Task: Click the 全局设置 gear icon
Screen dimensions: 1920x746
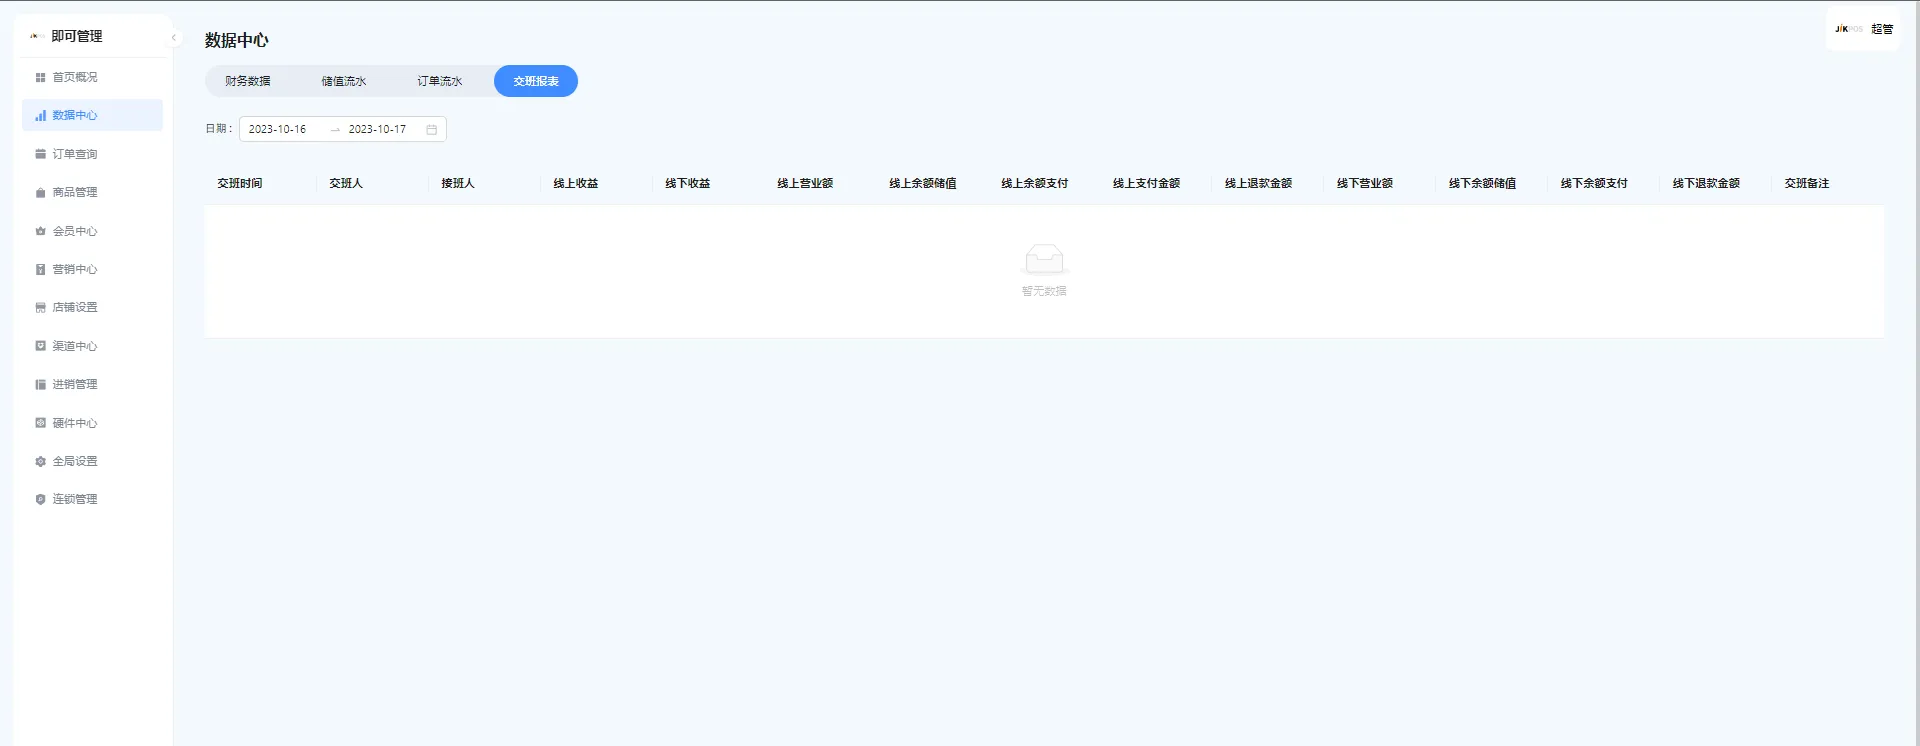Action: (40, 462)
